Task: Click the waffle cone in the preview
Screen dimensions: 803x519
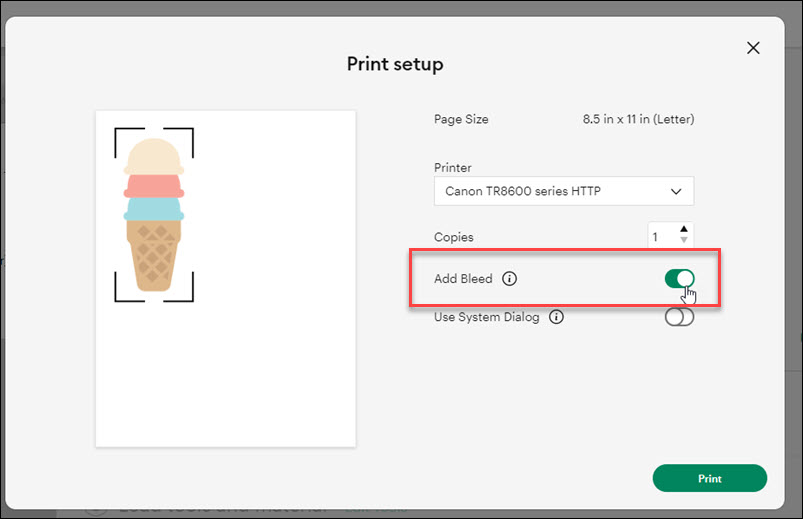Action: [x=154, y=256]
